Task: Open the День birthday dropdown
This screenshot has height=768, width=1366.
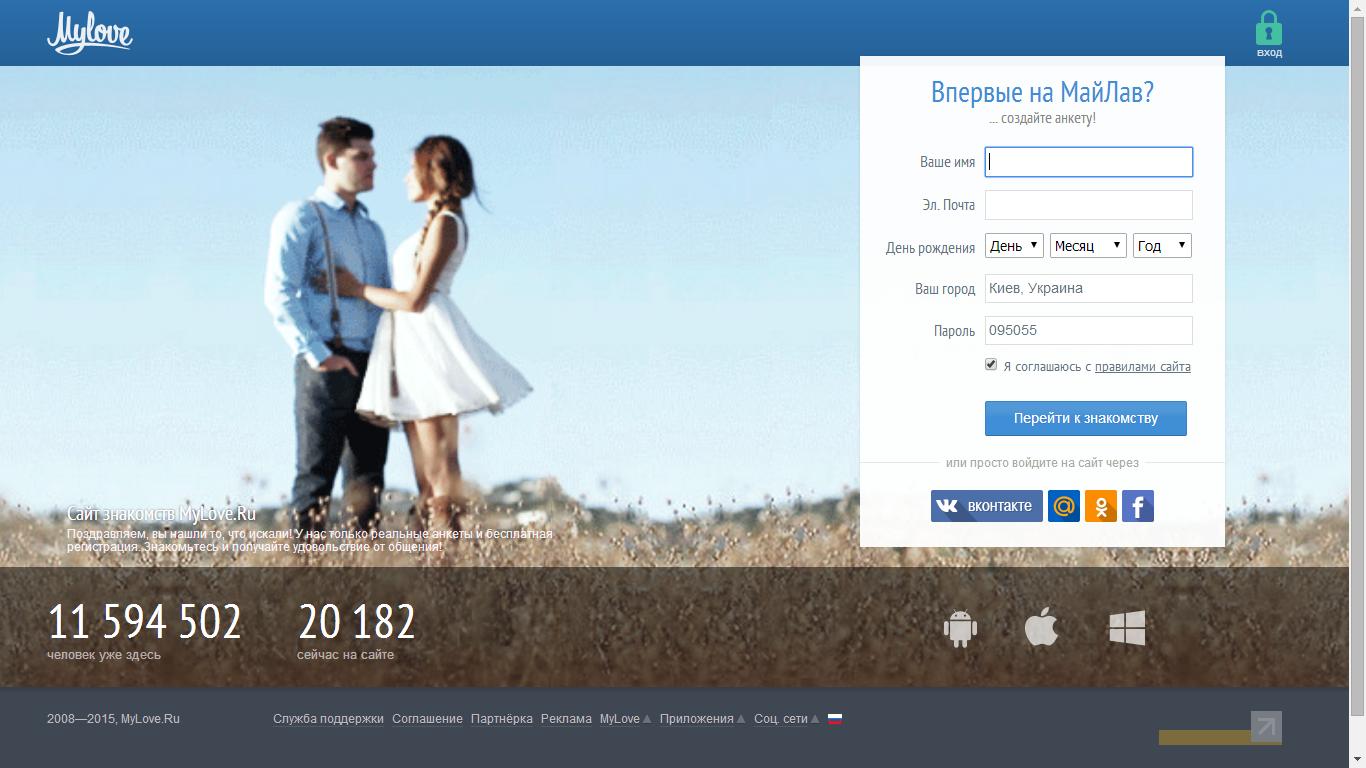Action: click(x=1014, y=246)
